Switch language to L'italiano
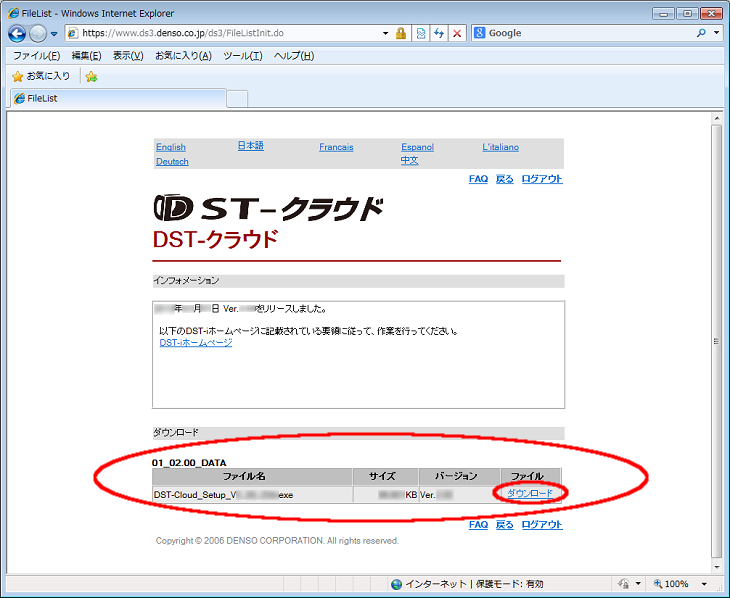Viewport: 730px width, 598px height. click(x=500, y=147)
